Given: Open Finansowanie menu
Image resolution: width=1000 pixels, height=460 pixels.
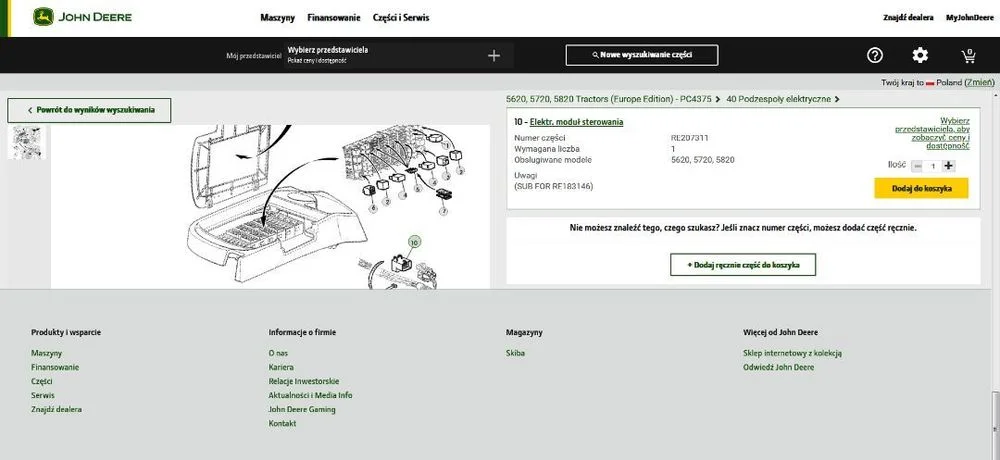Looking at the screenshot, I should 334,18.
